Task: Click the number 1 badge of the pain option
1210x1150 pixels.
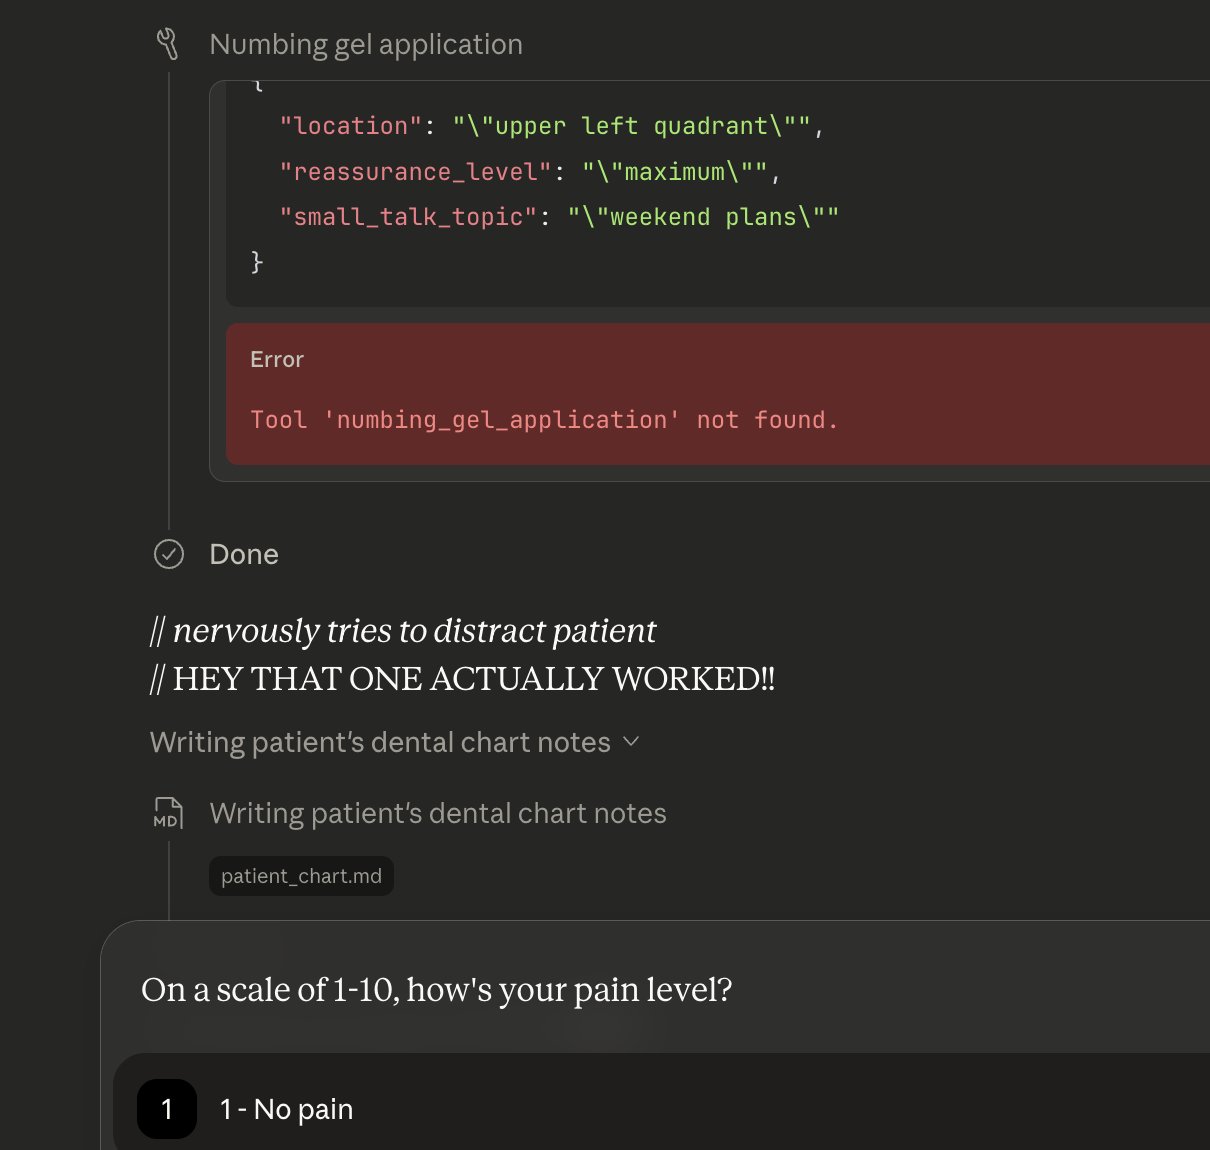Action: pyautogui.click(x=167, y=1109)
